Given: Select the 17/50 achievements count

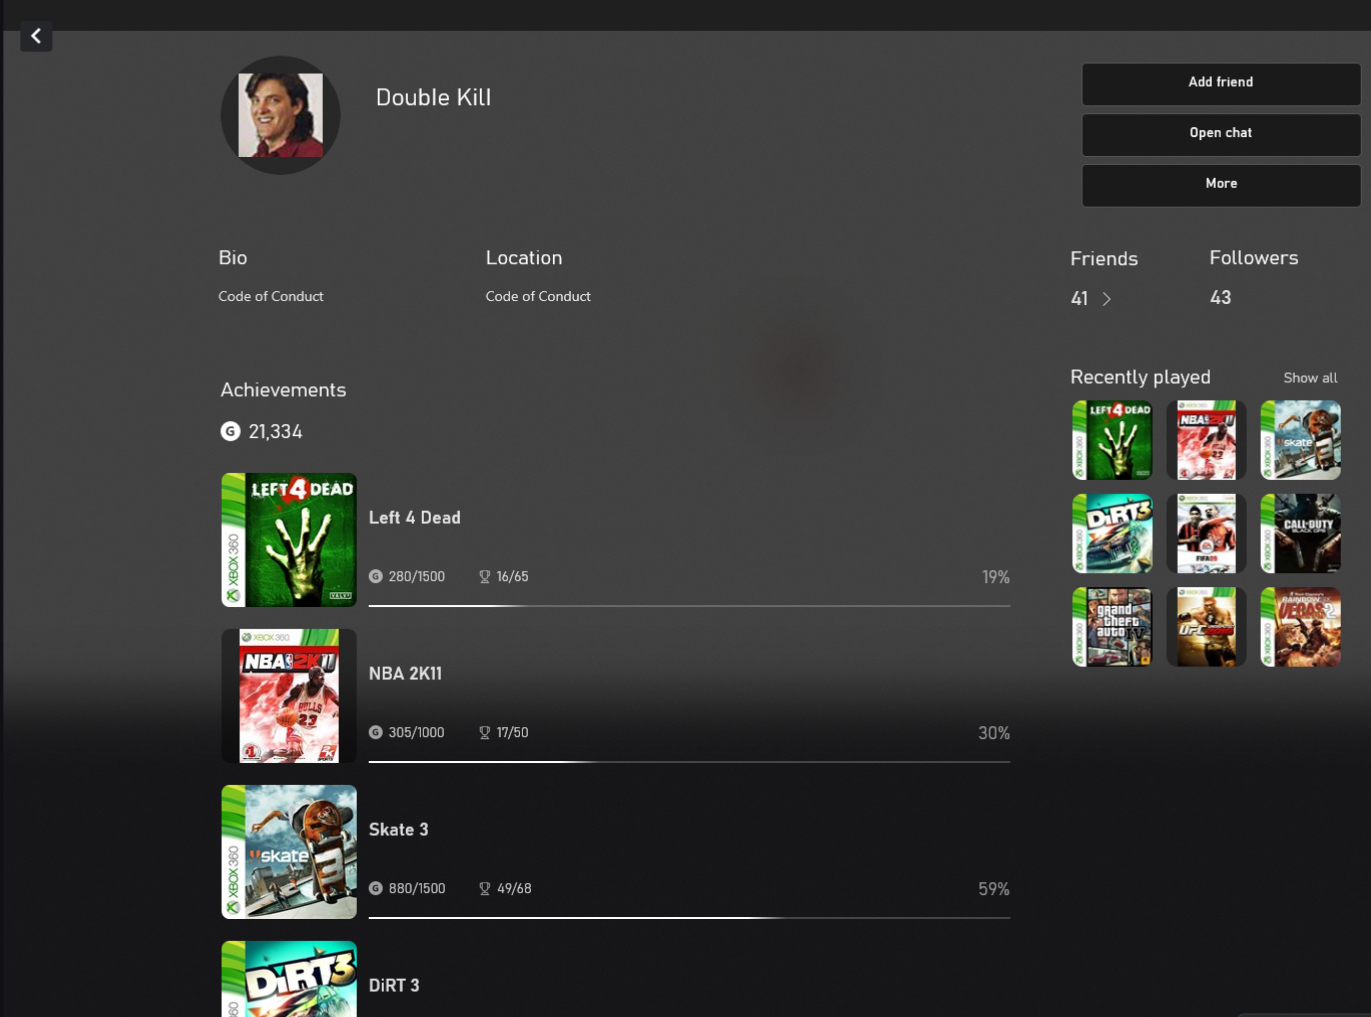Looking at the screenshot, I should click(513, 733).
